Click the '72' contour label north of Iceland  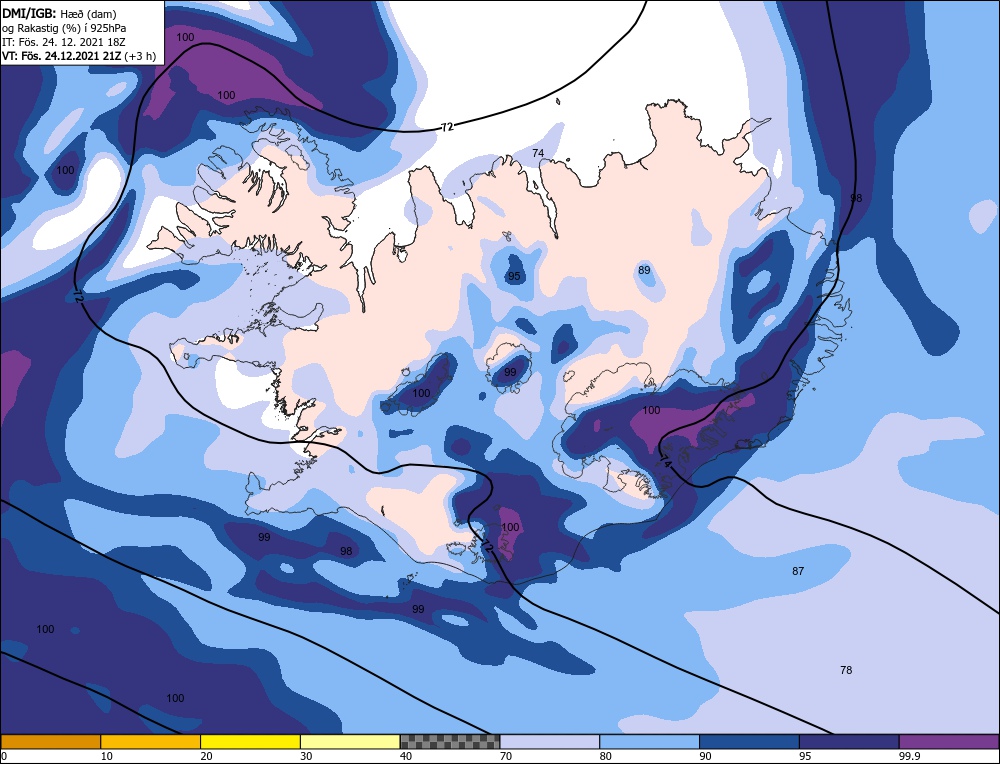[x=447, y=127]
